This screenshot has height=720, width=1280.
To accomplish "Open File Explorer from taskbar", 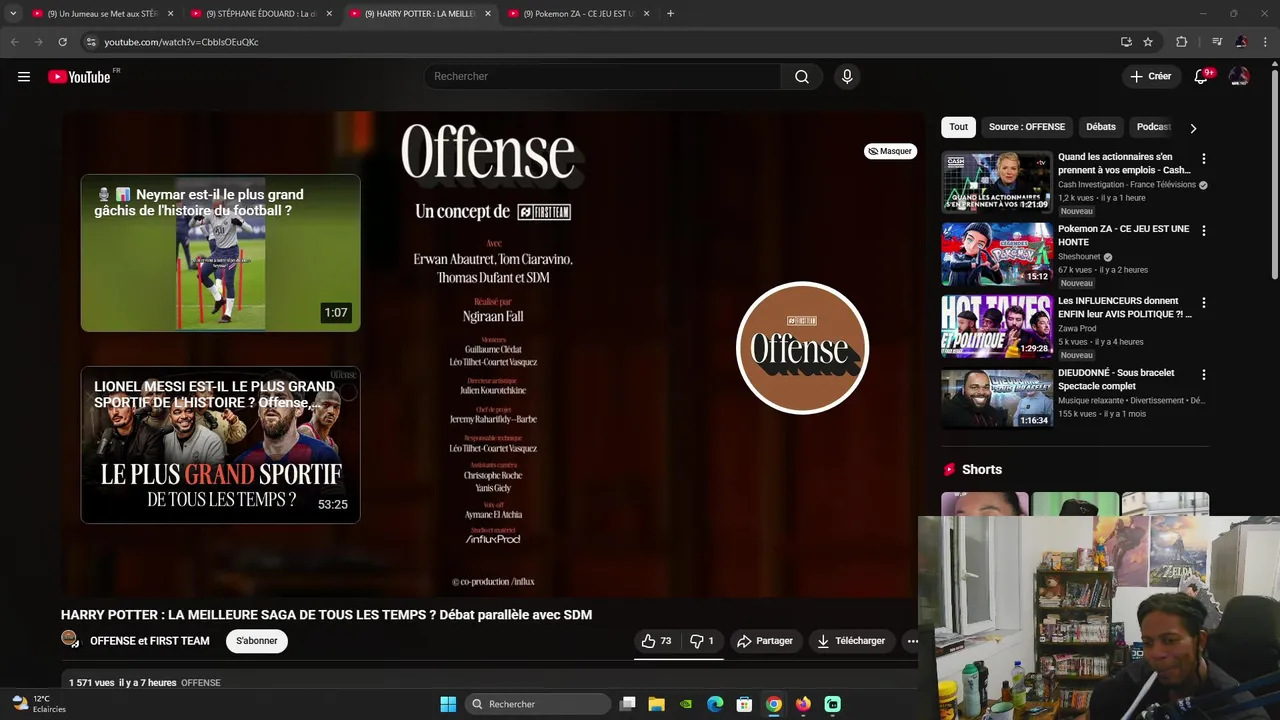I will (x=656, y=704).
